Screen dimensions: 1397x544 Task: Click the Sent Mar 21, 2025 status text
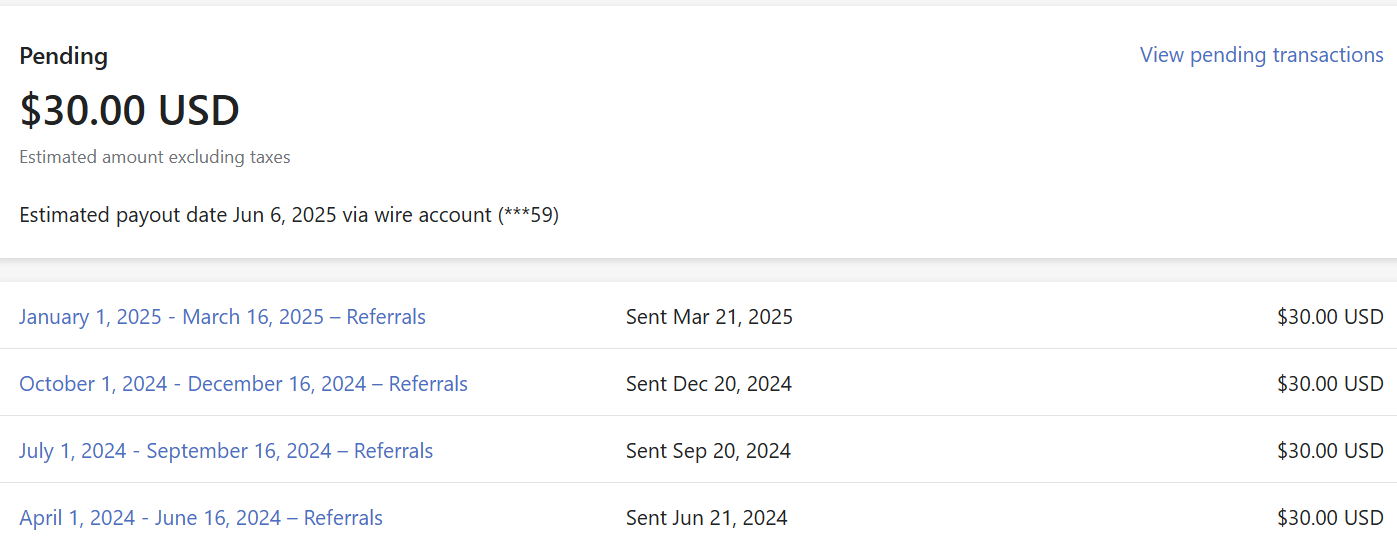click(x=709, y=317)
